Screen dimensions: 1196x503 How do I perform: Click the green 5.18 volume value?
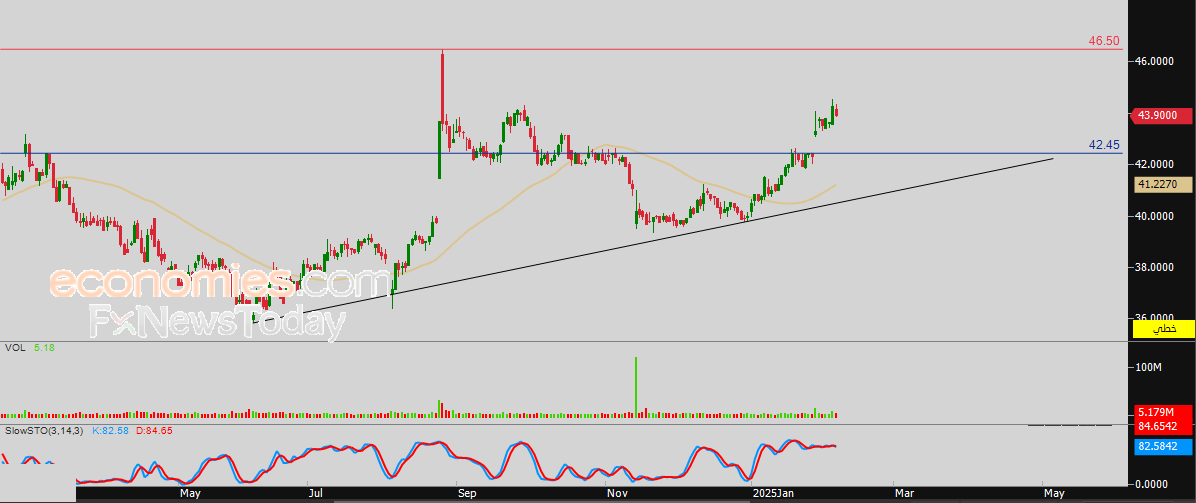coord(43,347)
